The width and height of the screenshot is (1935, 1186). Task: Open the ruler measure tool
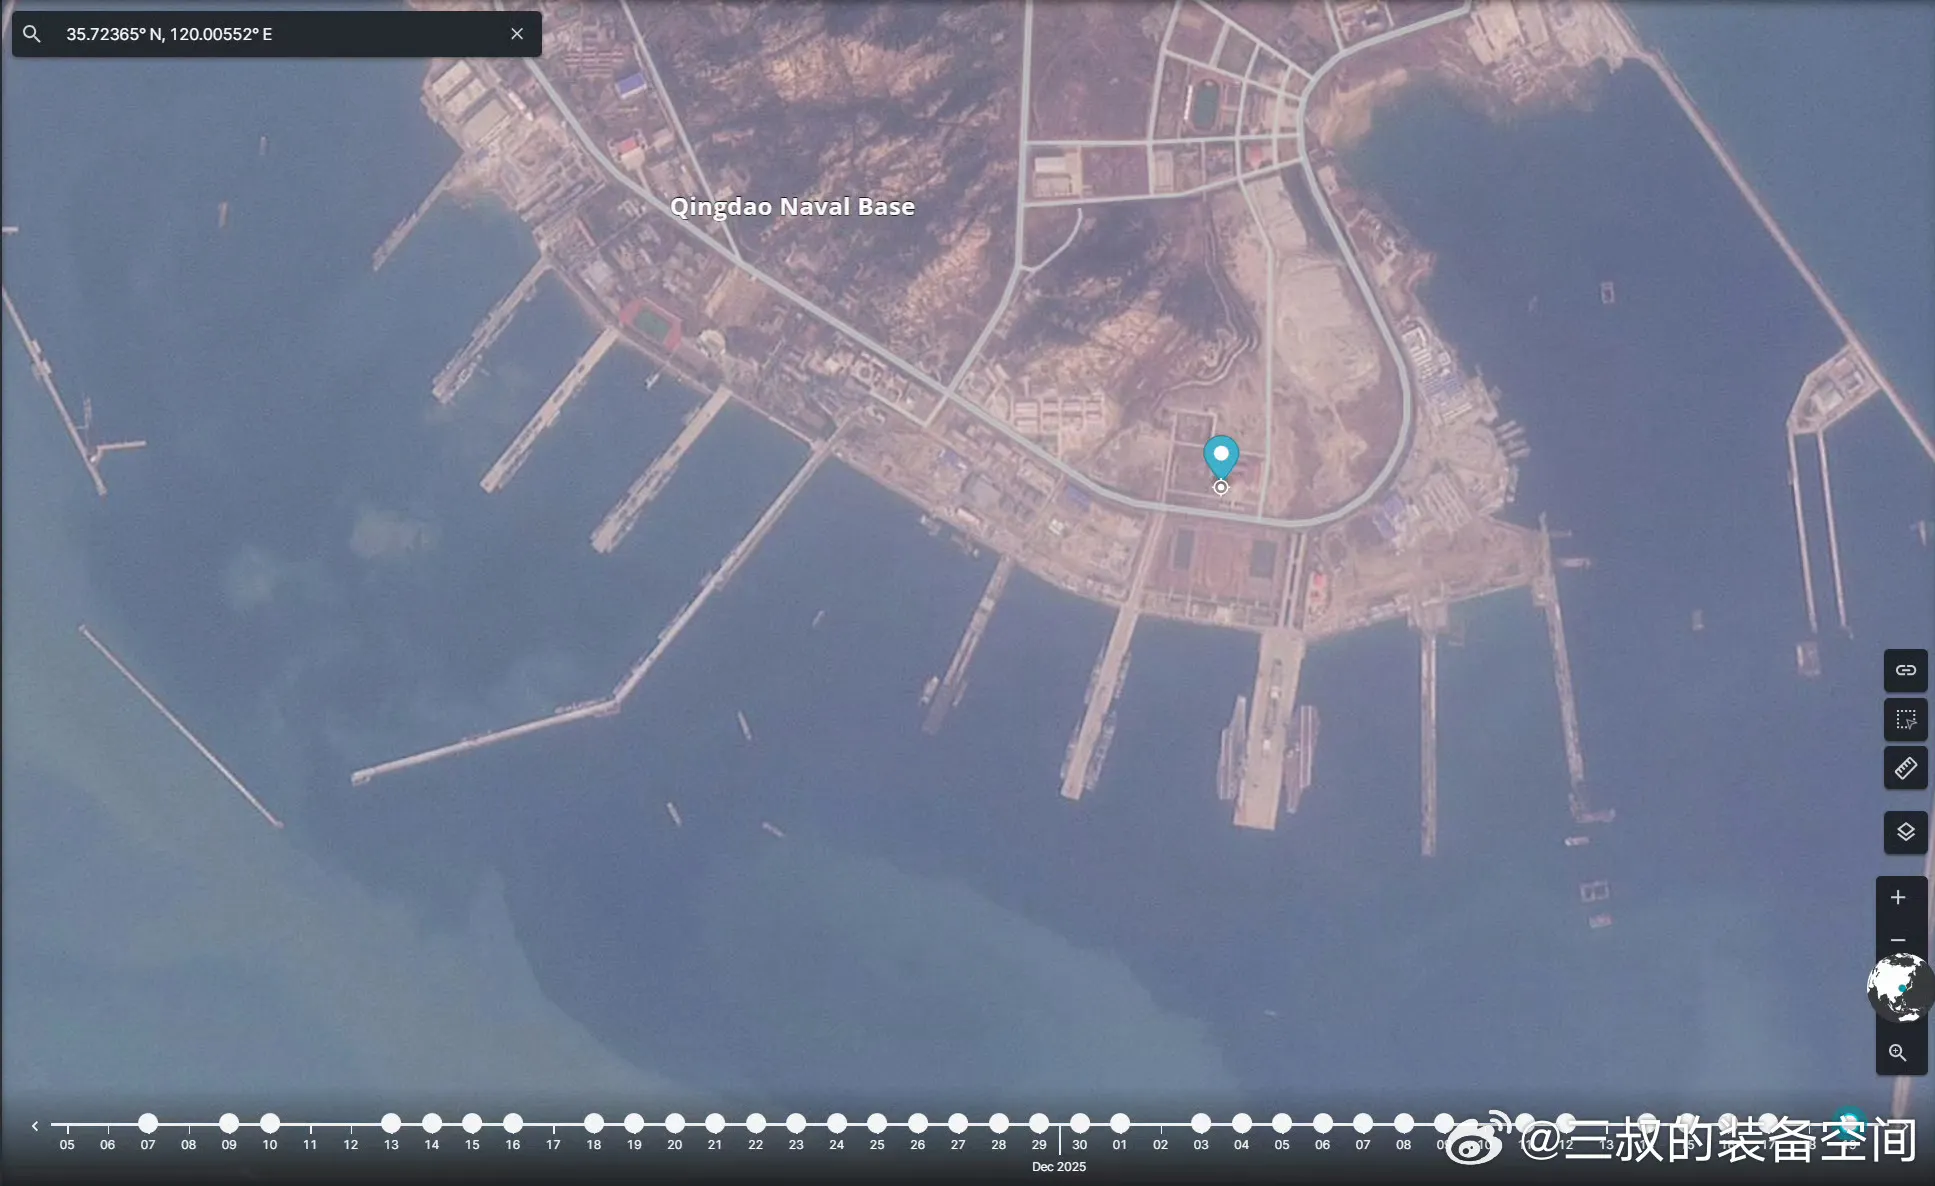(1905, 768)
